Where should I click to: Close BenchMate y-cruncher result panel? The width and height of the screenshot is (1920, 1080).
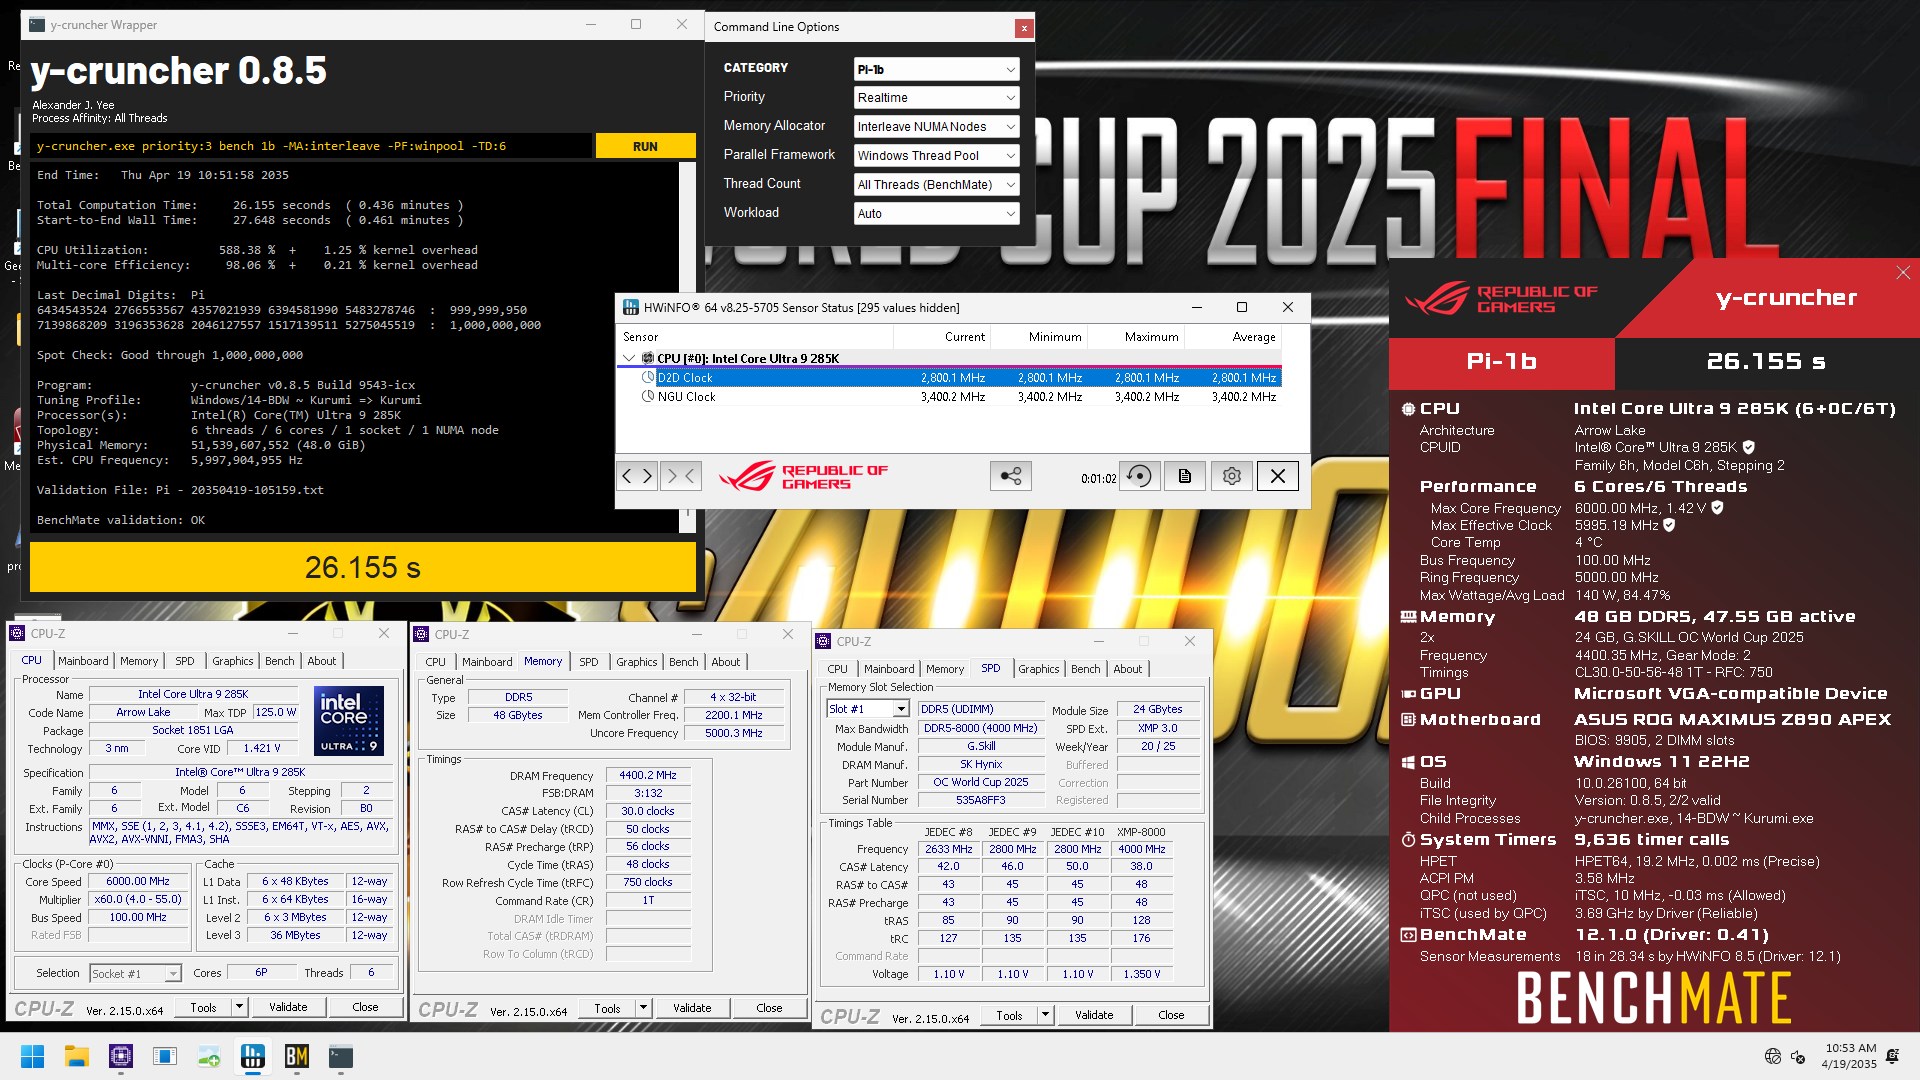coord(1903,272)
